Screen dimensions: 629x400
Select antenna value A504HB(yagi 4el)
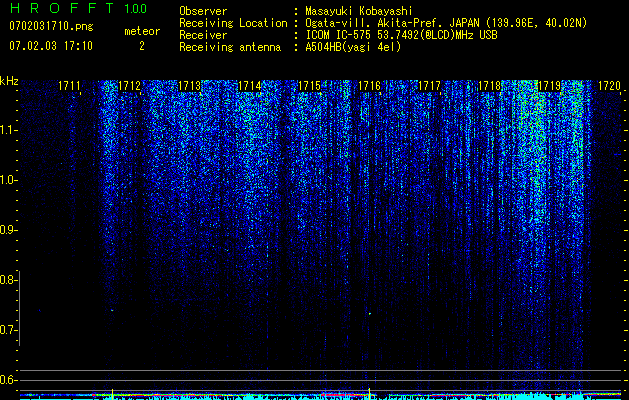point(353,47)
